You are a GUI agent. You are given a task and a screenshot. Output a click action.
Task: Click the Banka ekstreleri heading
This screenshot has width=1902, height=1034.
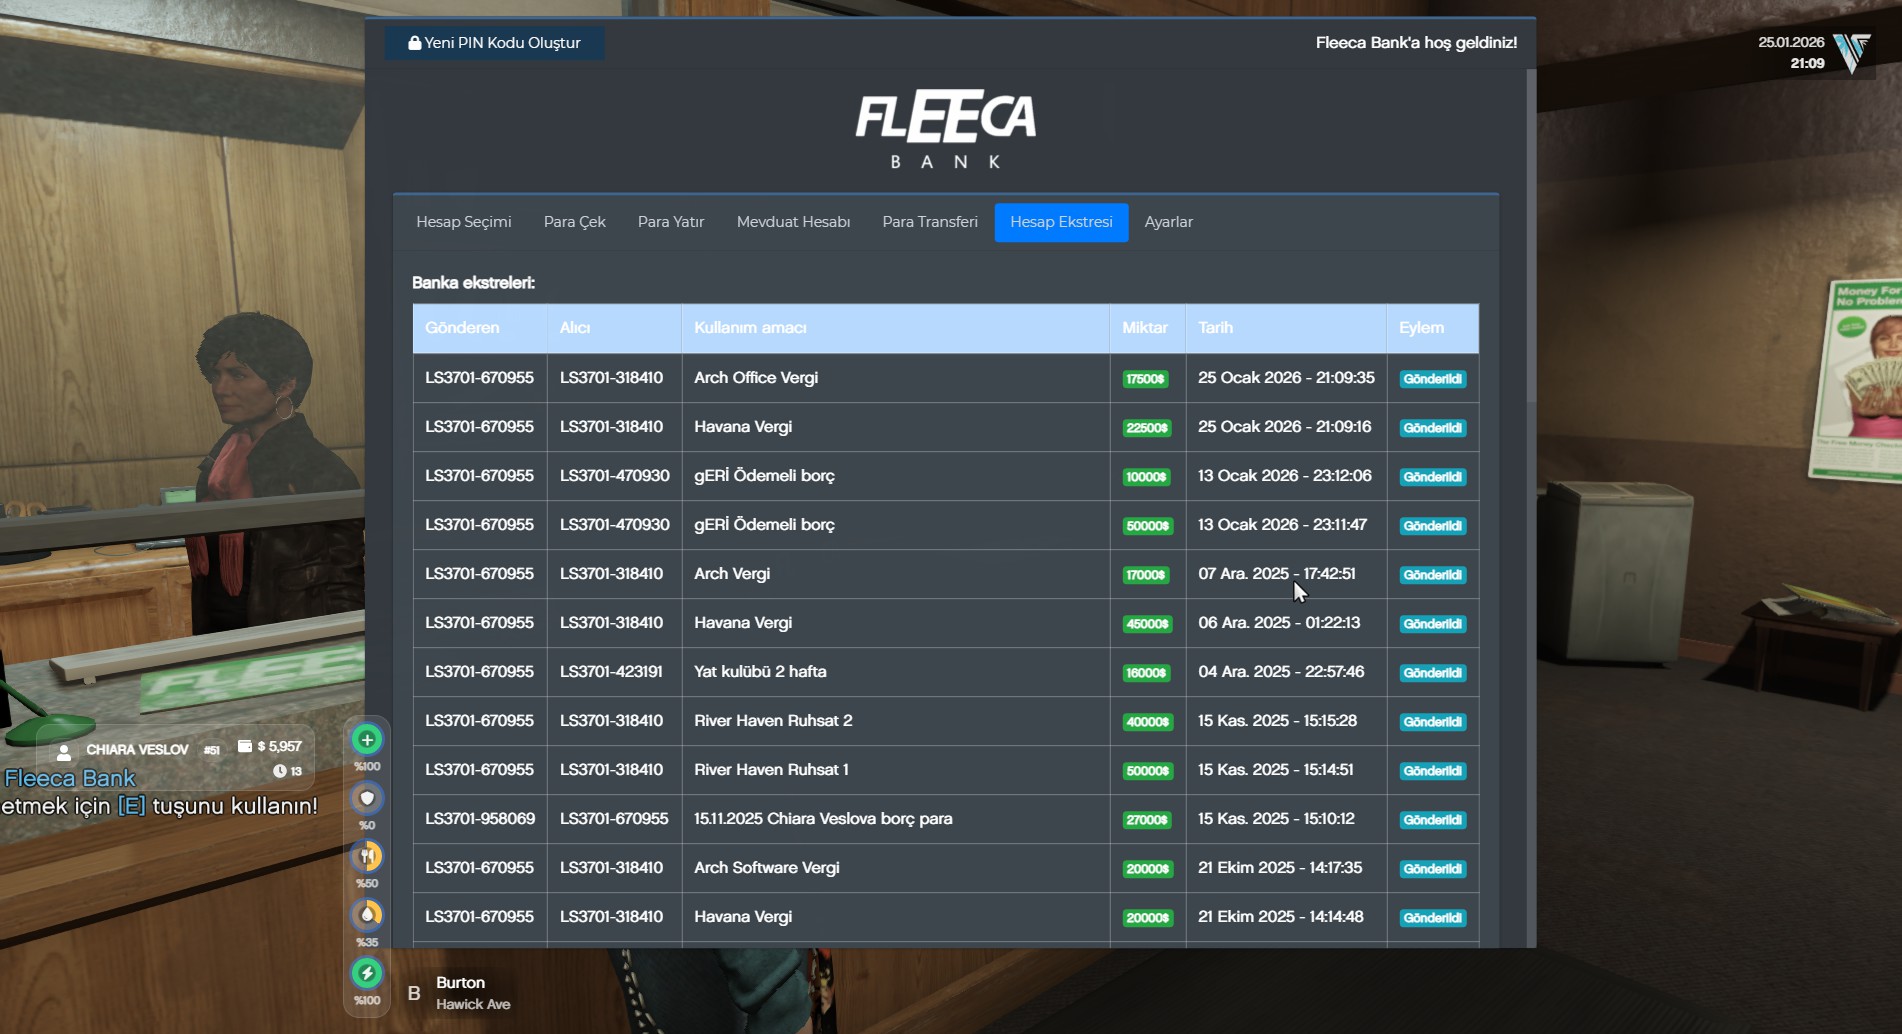(x=473, y=283)
